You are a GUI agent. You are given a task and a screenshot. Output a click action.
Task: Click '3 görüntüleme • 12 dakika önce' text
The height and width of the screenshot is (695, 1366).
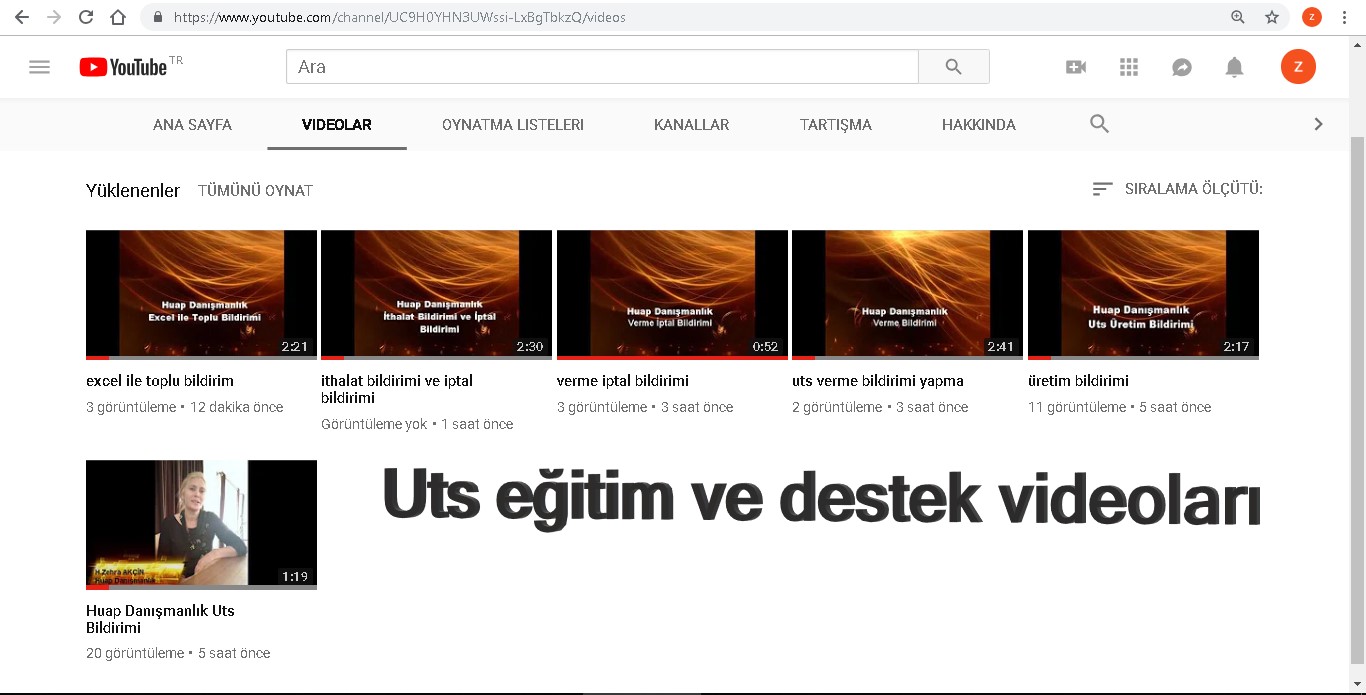(185, 407)
